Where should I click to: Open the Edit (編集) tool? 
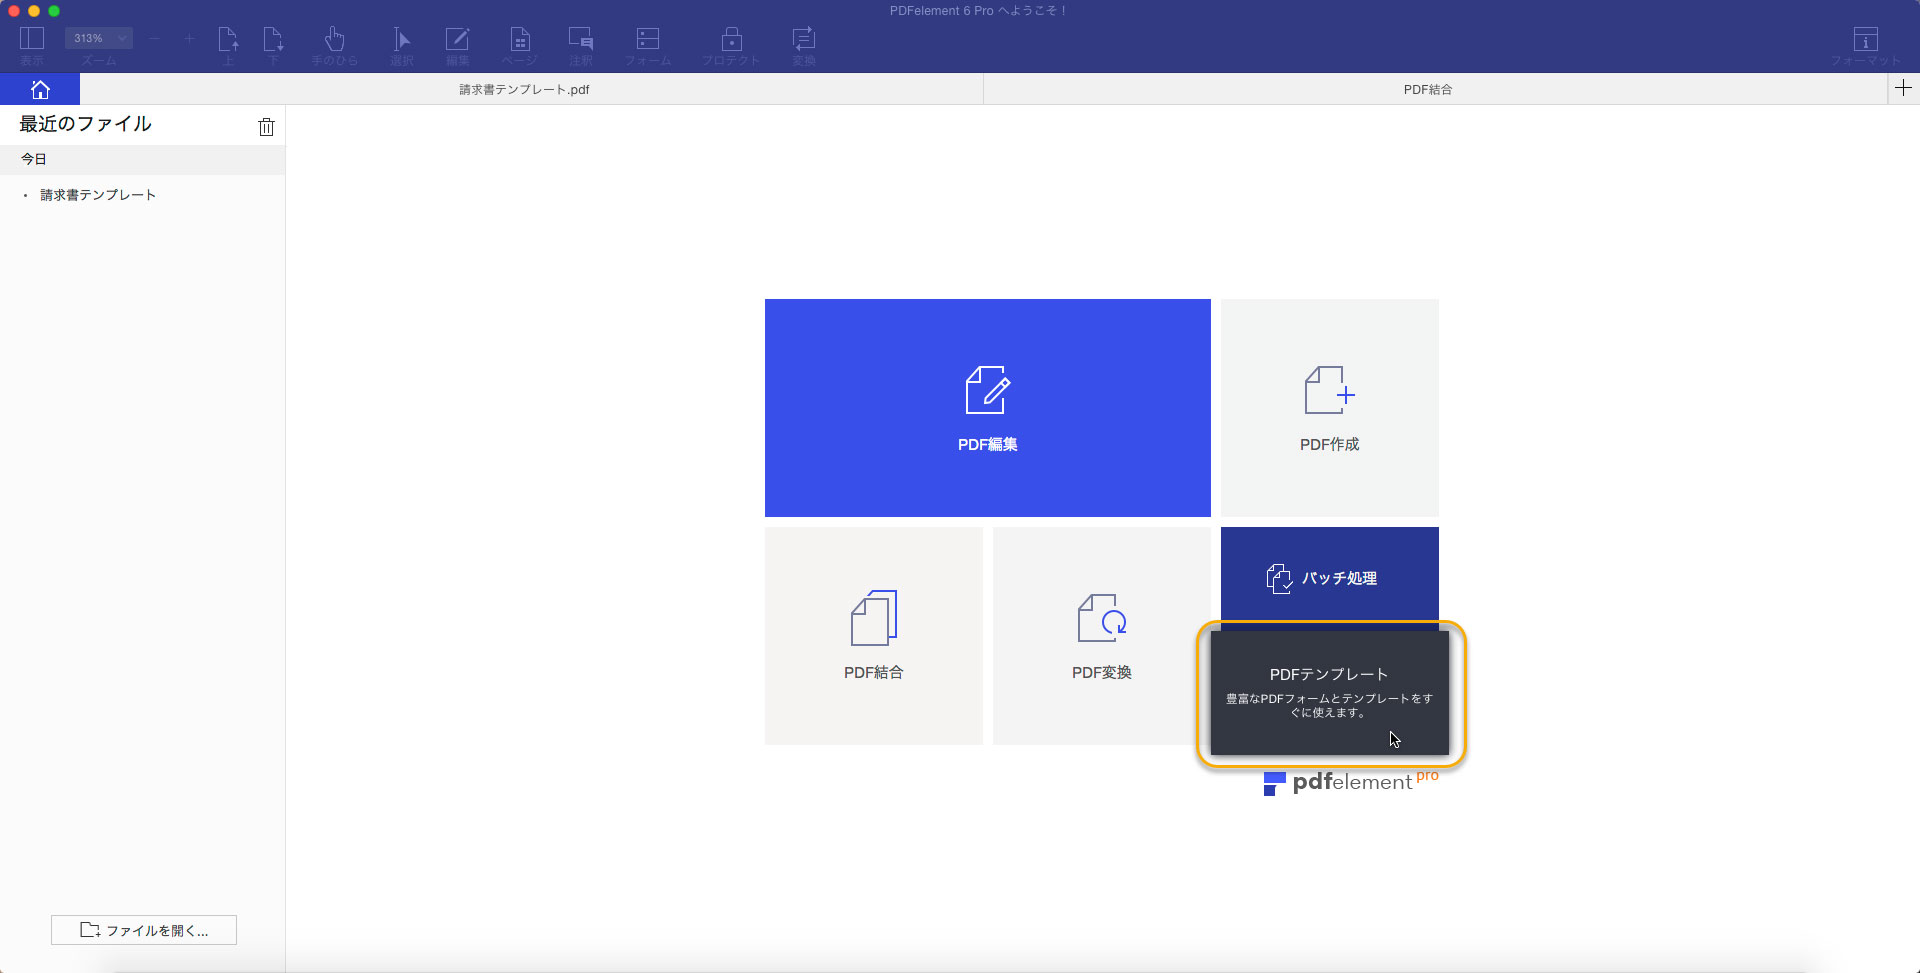point(457,39)
